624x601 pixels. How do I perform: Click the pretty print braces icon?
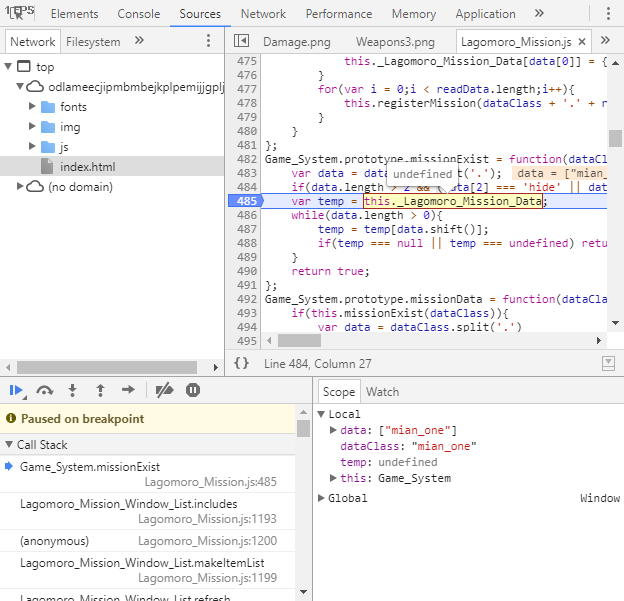[241, 363]
